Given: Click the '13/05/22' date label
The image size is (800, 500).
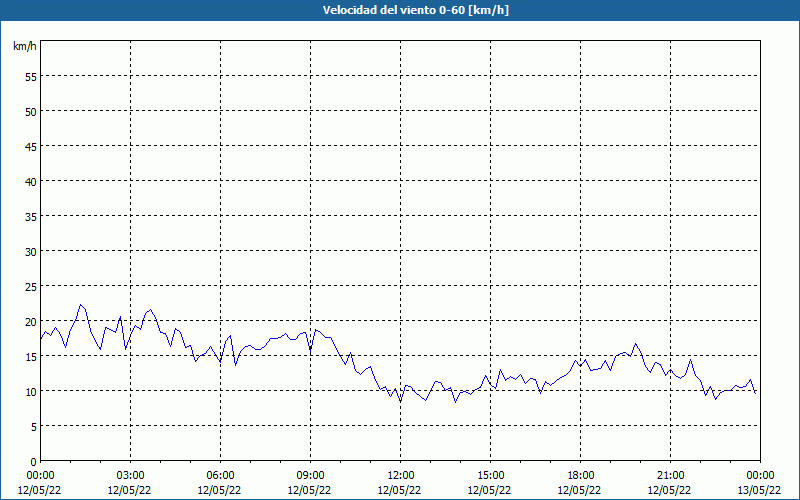Looking at the screenshot, I should (x=759, y=490).
